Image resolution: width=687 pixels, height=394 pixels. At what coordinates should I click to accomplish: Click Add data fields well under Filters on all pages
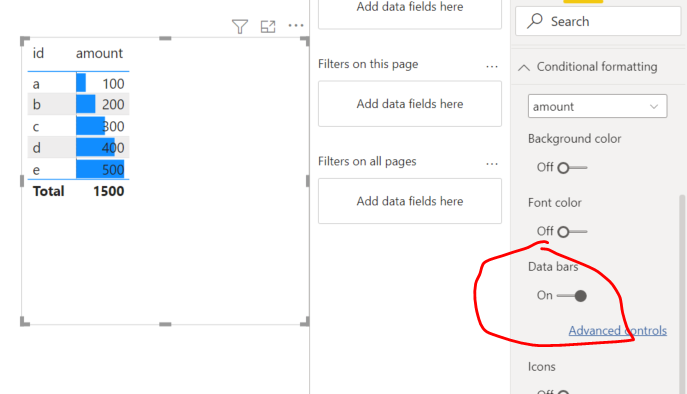click(410, 201)
